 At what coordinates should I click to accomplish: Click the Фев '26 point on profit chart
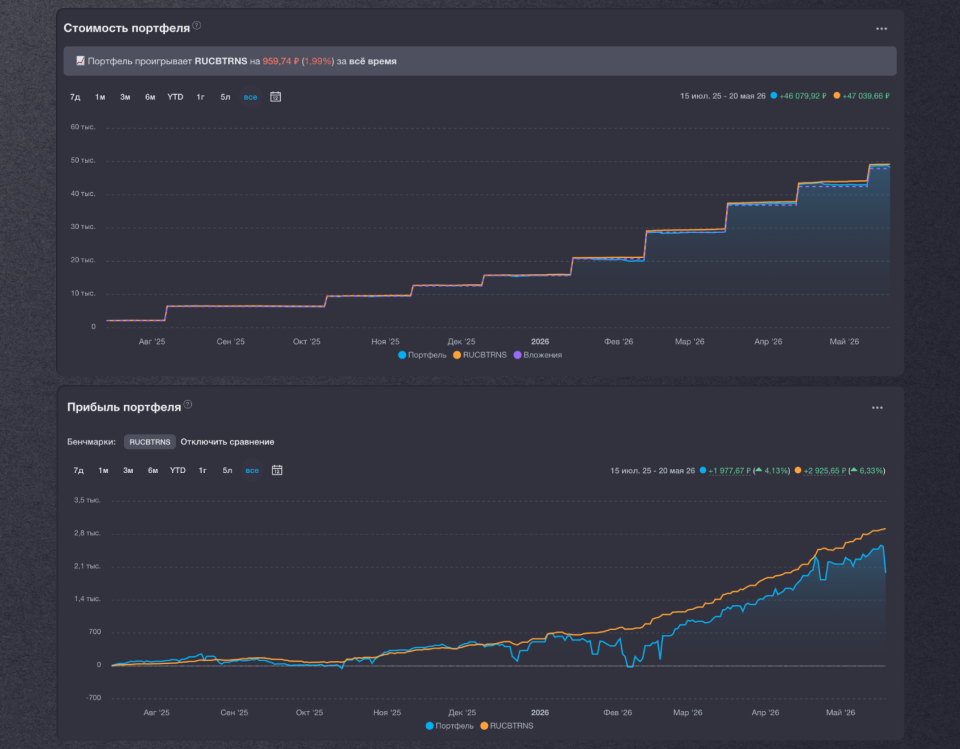tap(617, 712)
